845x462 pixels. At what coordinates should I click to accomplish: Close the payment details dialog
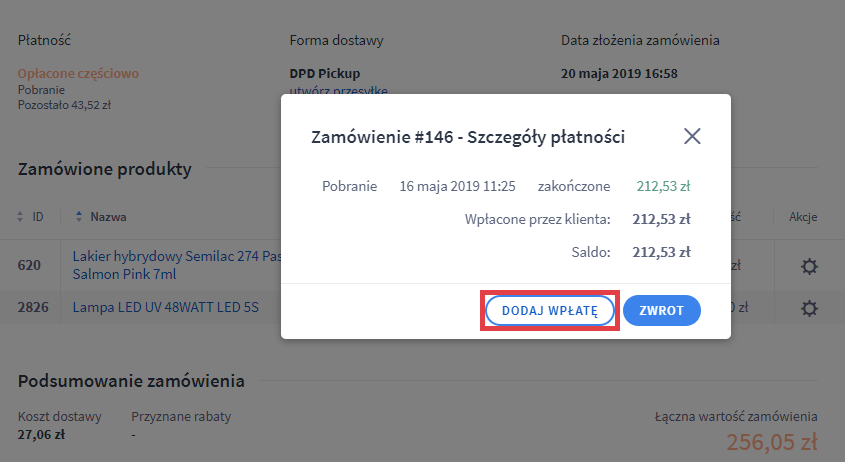(x=692, y=137)
